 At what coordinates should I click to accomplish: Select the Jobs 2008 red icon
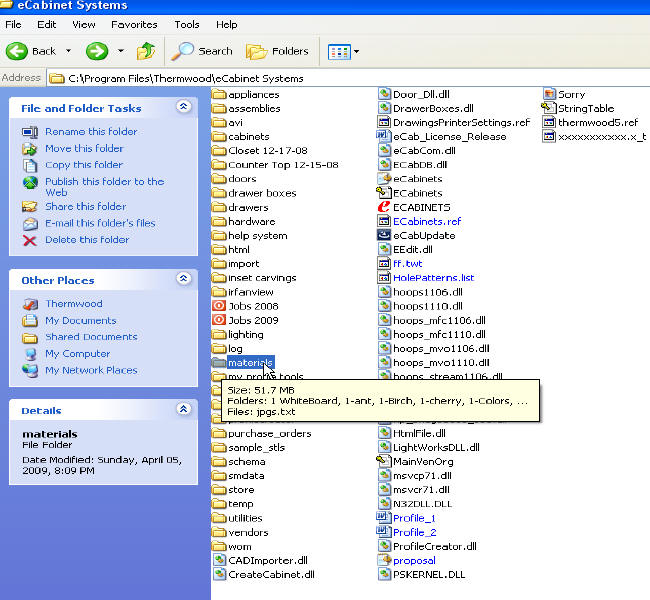click(219, 306)
